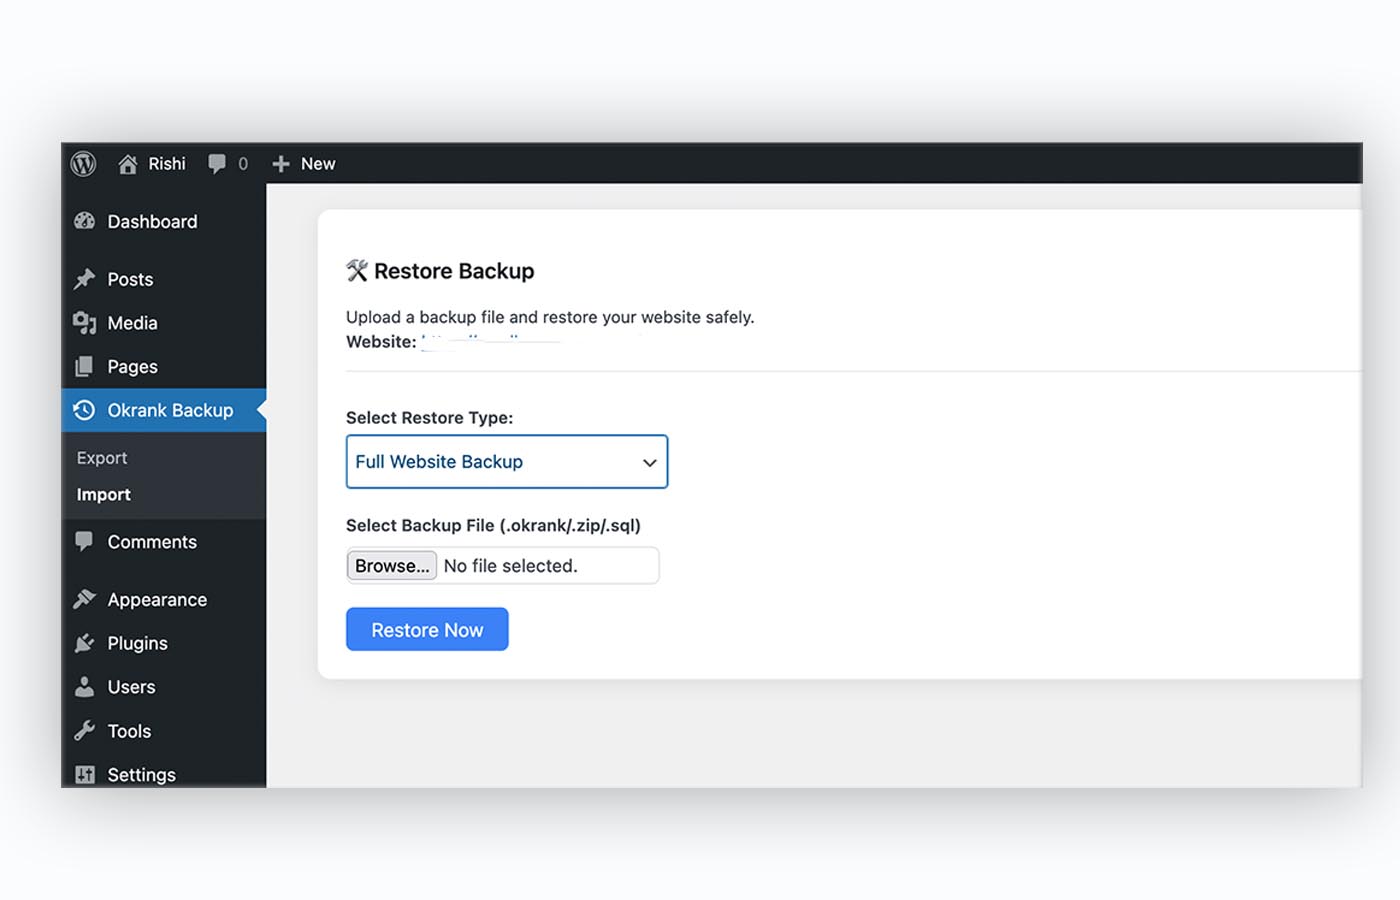Screen dimensions: 1400x900
Task: Select the Dashboard gauge icon
Action: click(x=85, y=221)
